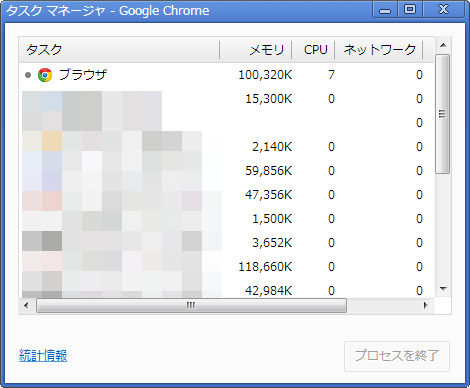Image resolution: width=470 pixels, height=388 pixels.
Task: Select the row with 59,856K memory
Action: pyautogui.click(x=226, y=171)
